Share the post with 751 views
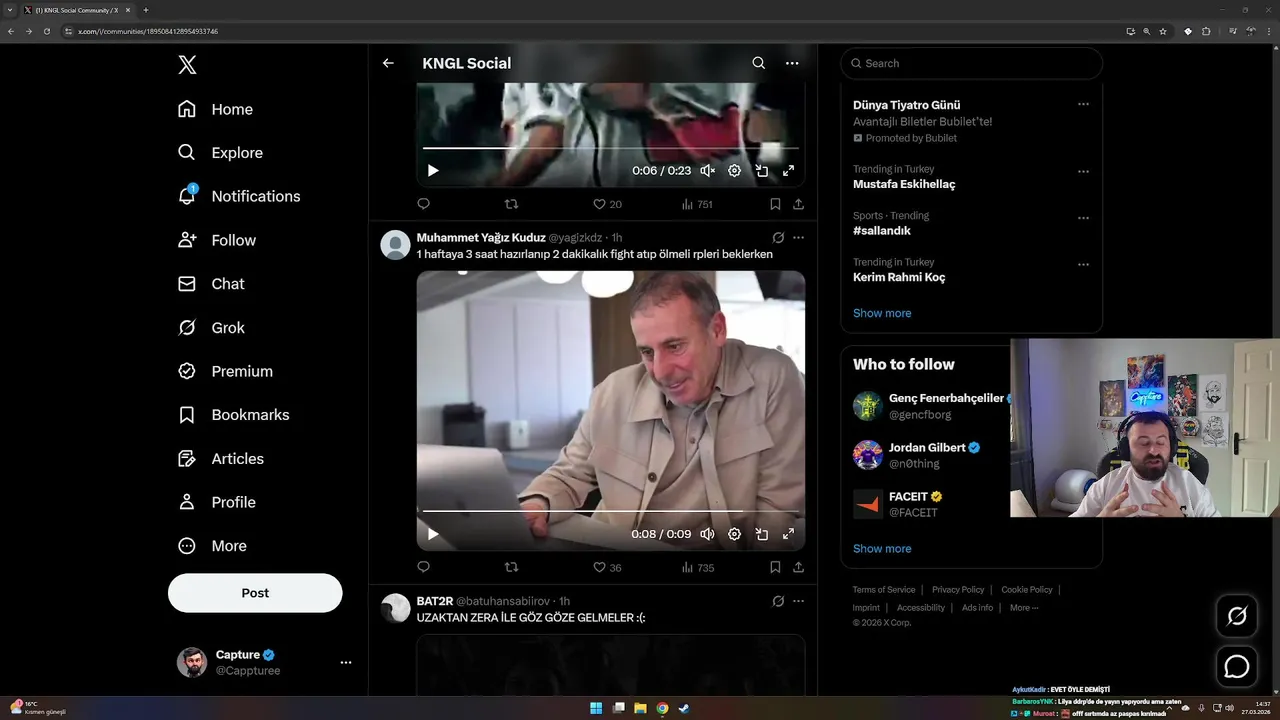 (x=798, y=204)
